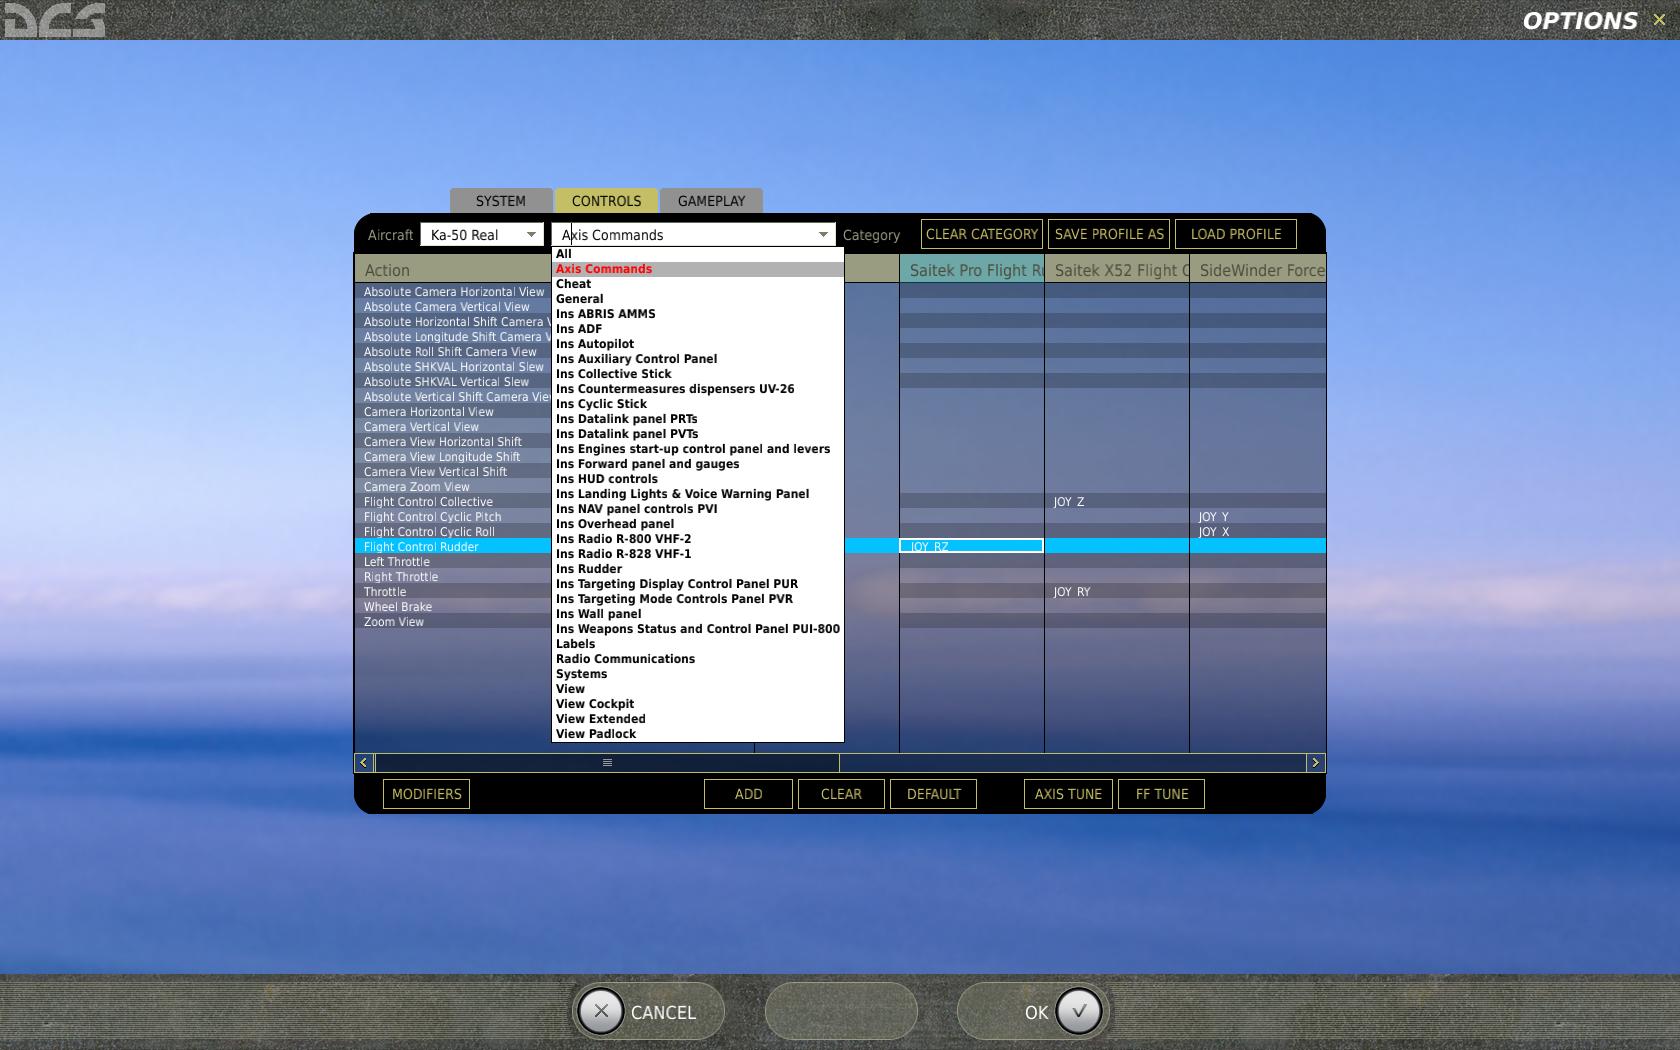Click the round X icon on CANCEL
Screen dimensions: 1680x1050
tap(601, 1011)
